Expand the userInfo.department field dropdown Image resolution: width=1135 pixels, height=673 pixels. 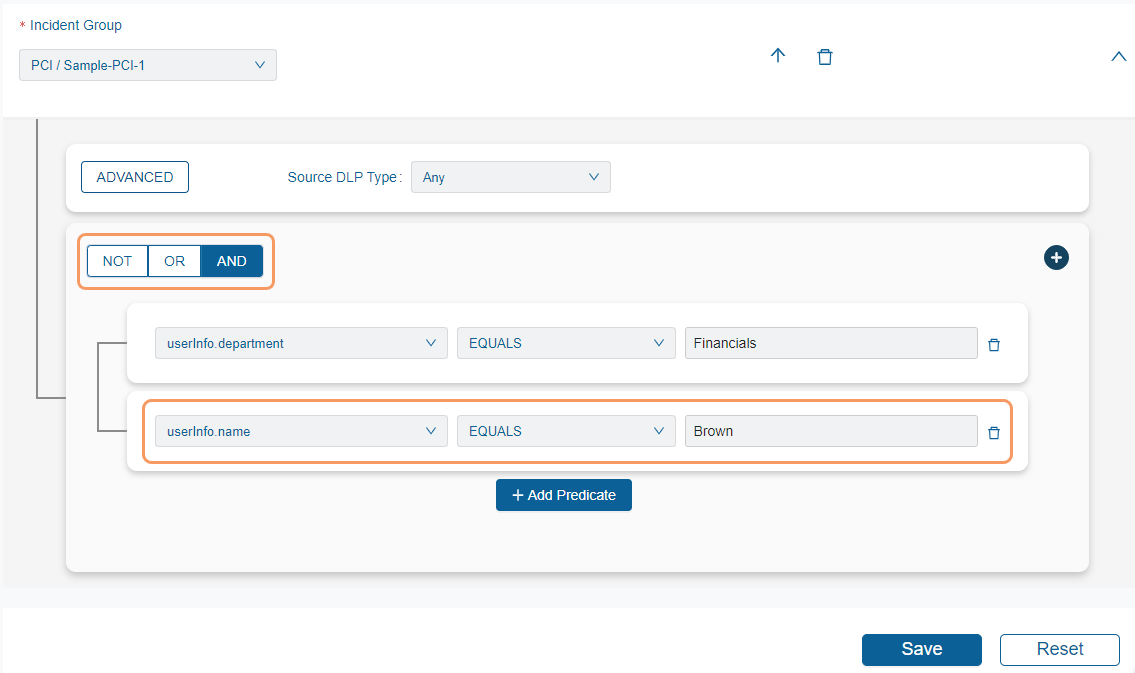(x=300, y=342)
